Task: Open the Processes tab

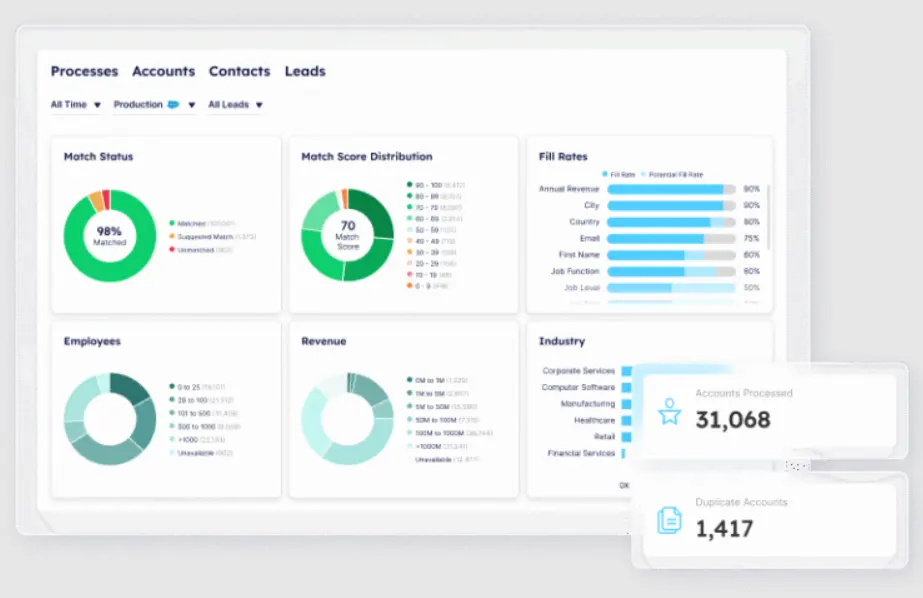Action: pyautogui.click(x=84, y=71)
